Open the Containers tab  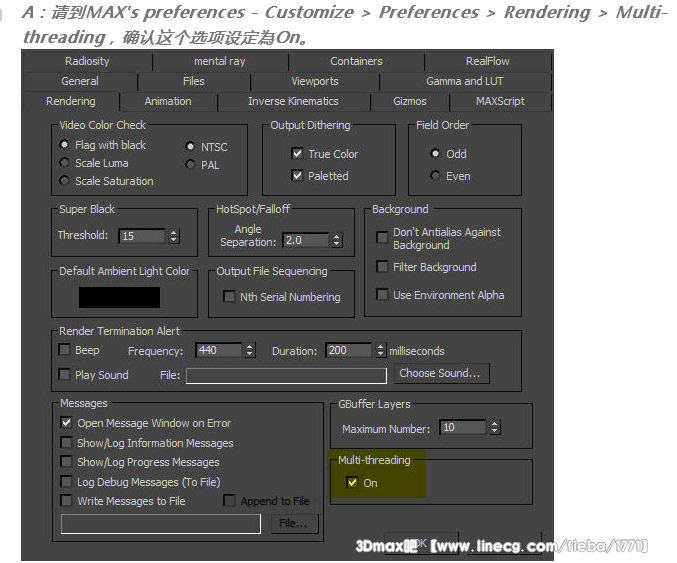[x=356, y=61]
